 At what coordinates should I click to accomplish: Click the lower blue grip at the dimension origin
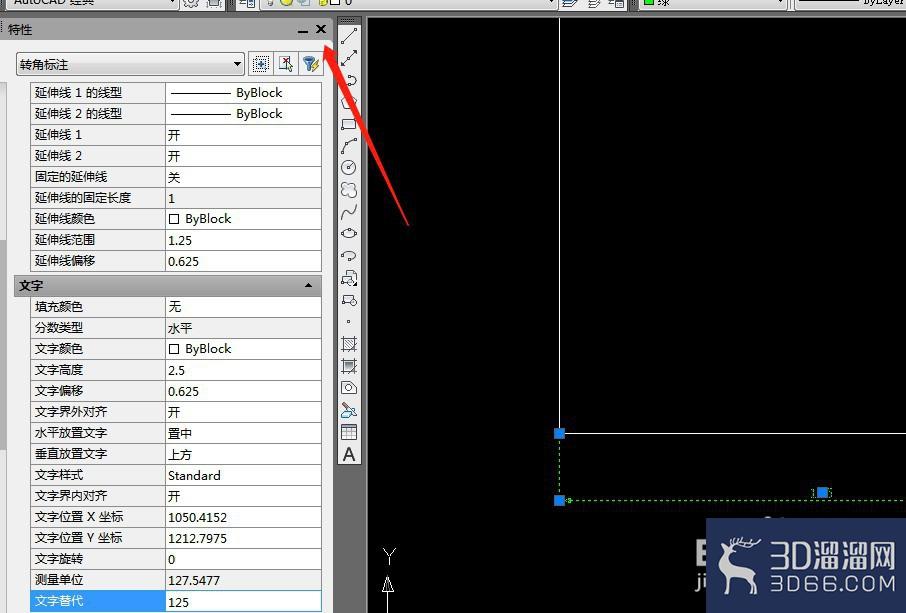pos(559,500)
